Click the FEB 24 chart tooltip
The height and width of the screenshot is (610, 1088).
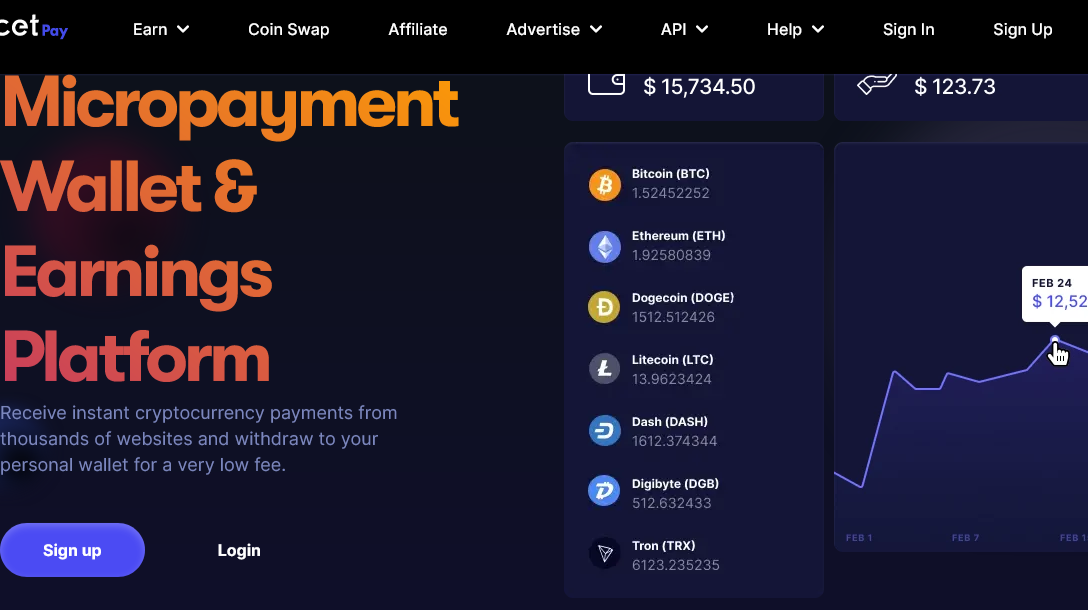coord(1055,294)
